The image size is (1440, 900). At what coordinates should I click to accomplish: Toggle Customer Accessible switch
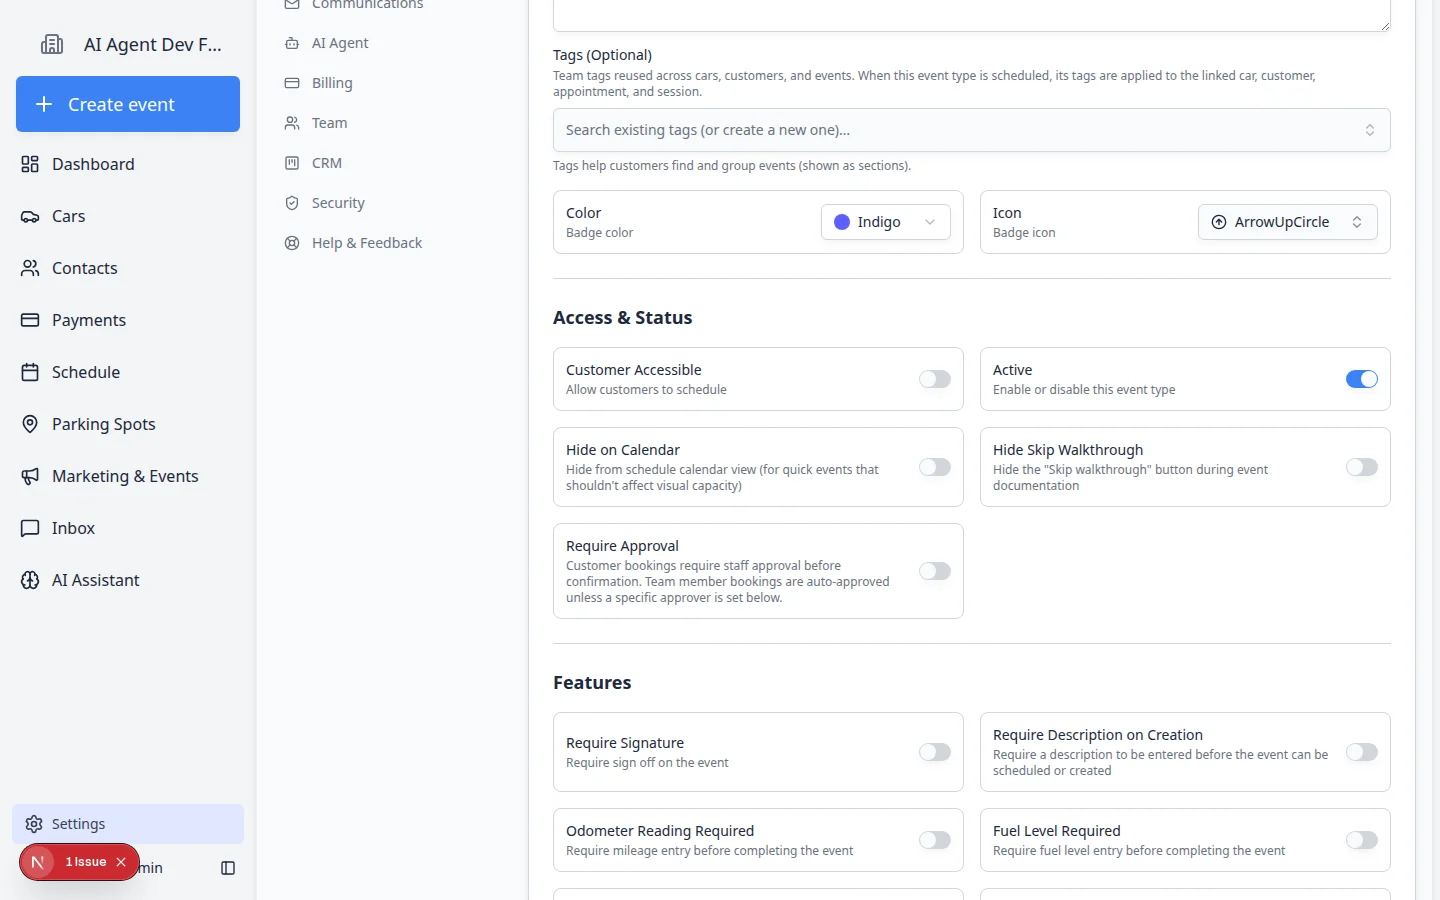click(x=935, y=379)
